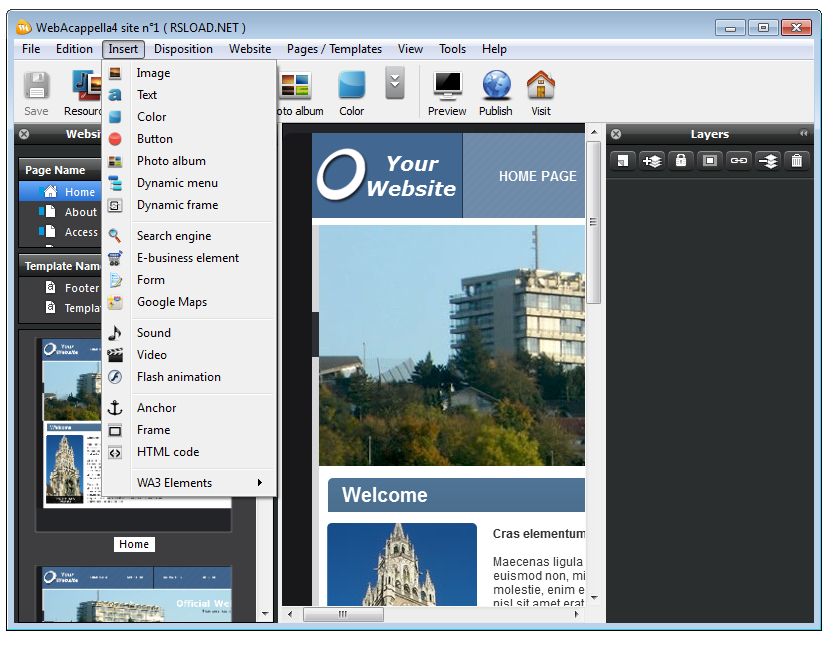Select the Access page row
The width and height of the screenshot is (838, 651).
click(x=60, y=232)
